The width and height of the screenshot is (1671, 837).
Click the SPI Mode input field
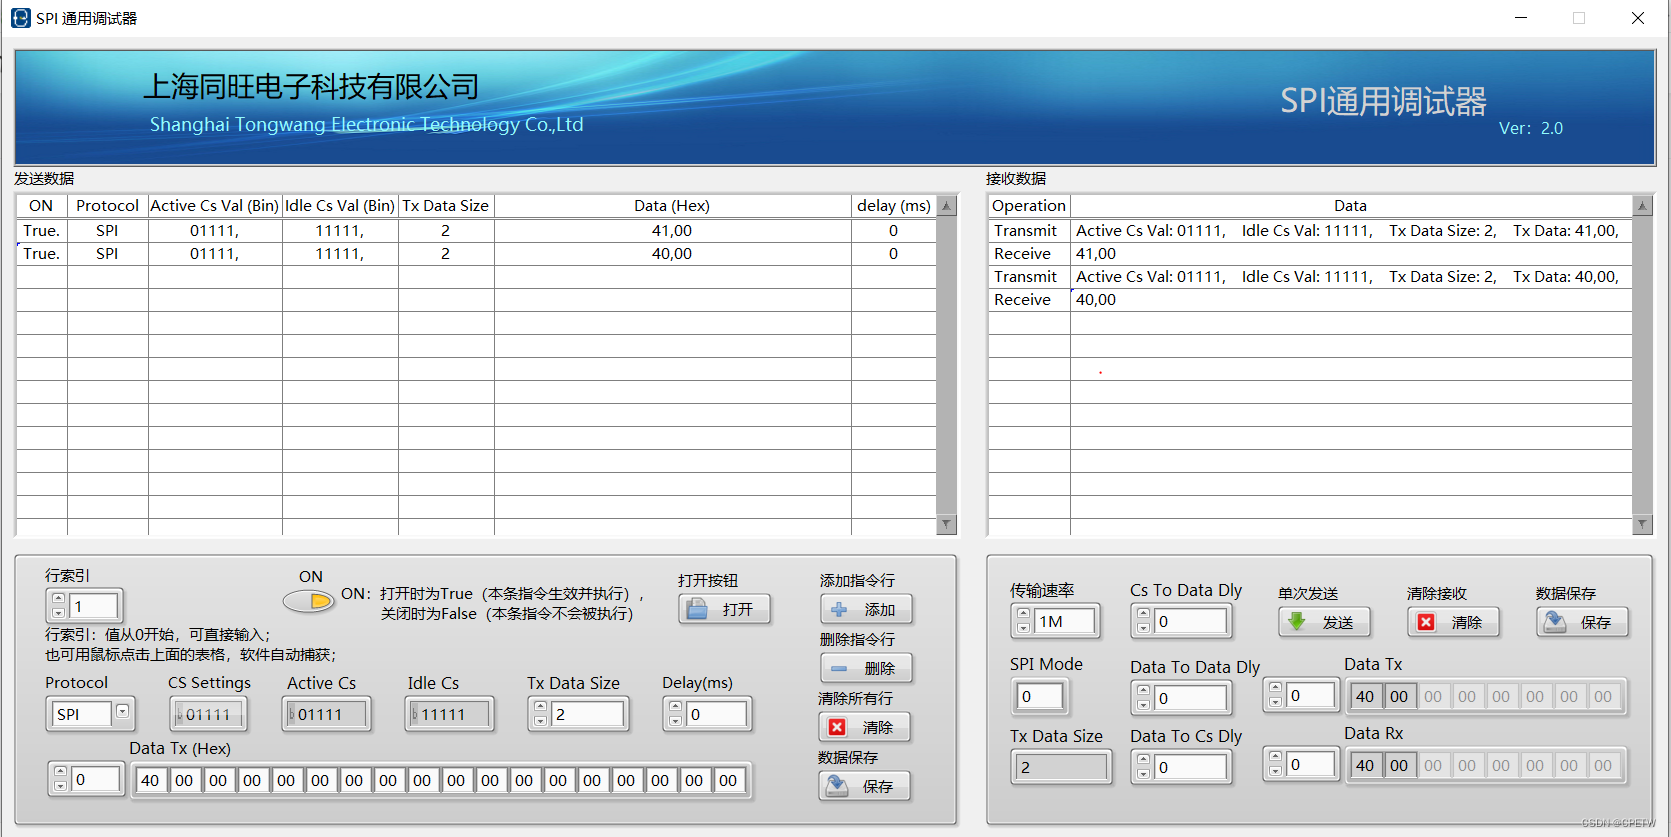coord(1040,696)
